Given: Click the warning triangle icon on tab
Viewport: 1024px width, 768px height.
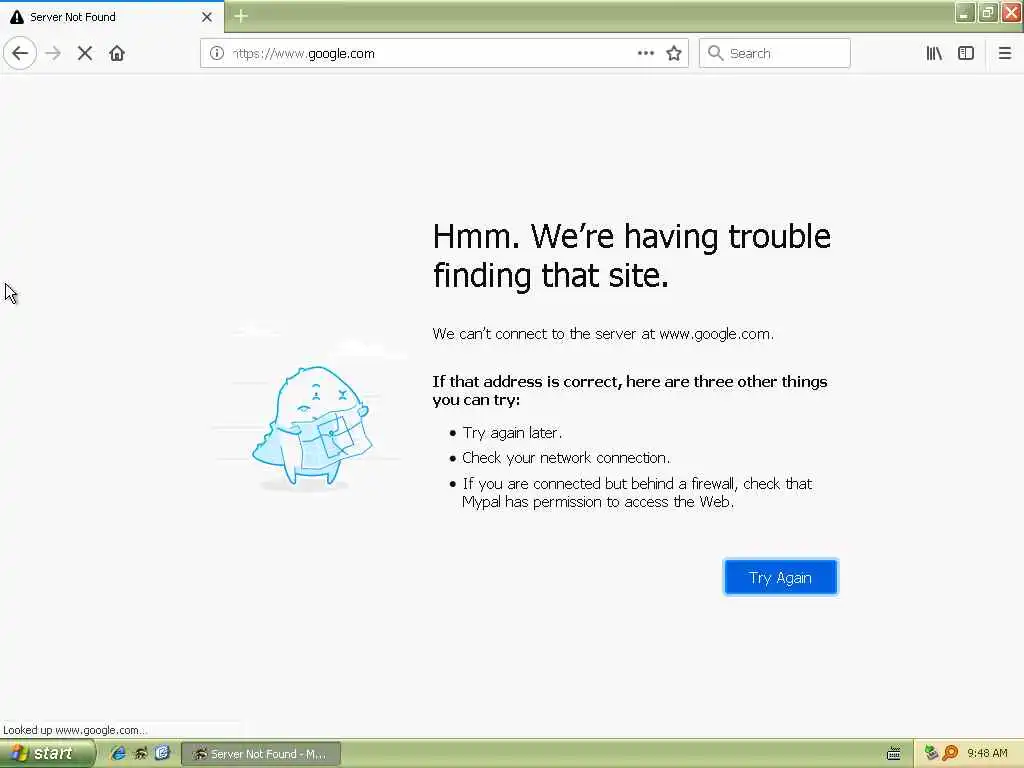Looking at the screenshot, I should point(17,17).
